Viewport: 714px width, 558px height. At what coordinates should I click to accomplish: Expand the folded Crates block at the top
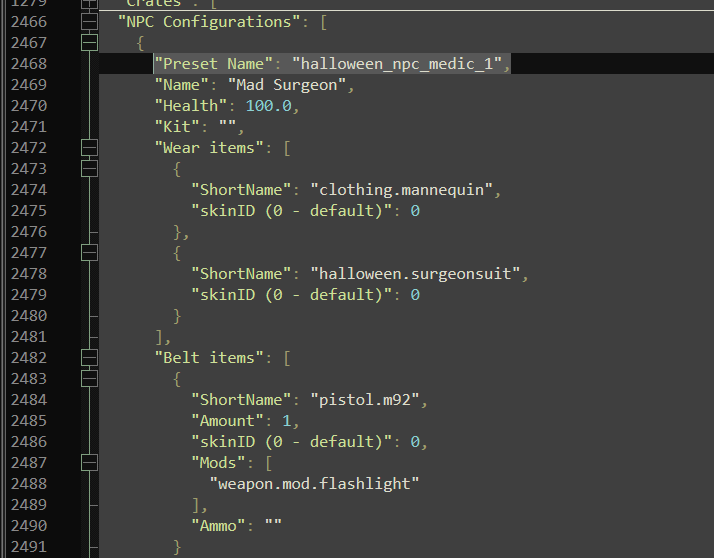89,3
